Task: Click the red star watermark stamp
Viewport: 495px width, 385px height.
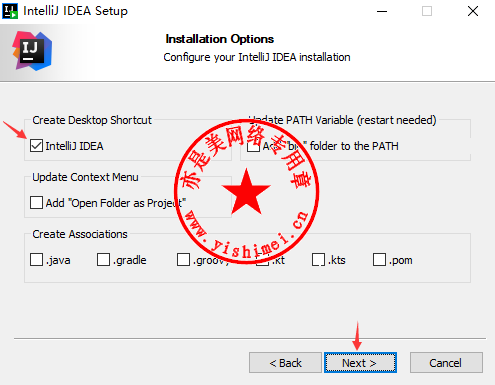Action: 246,192
